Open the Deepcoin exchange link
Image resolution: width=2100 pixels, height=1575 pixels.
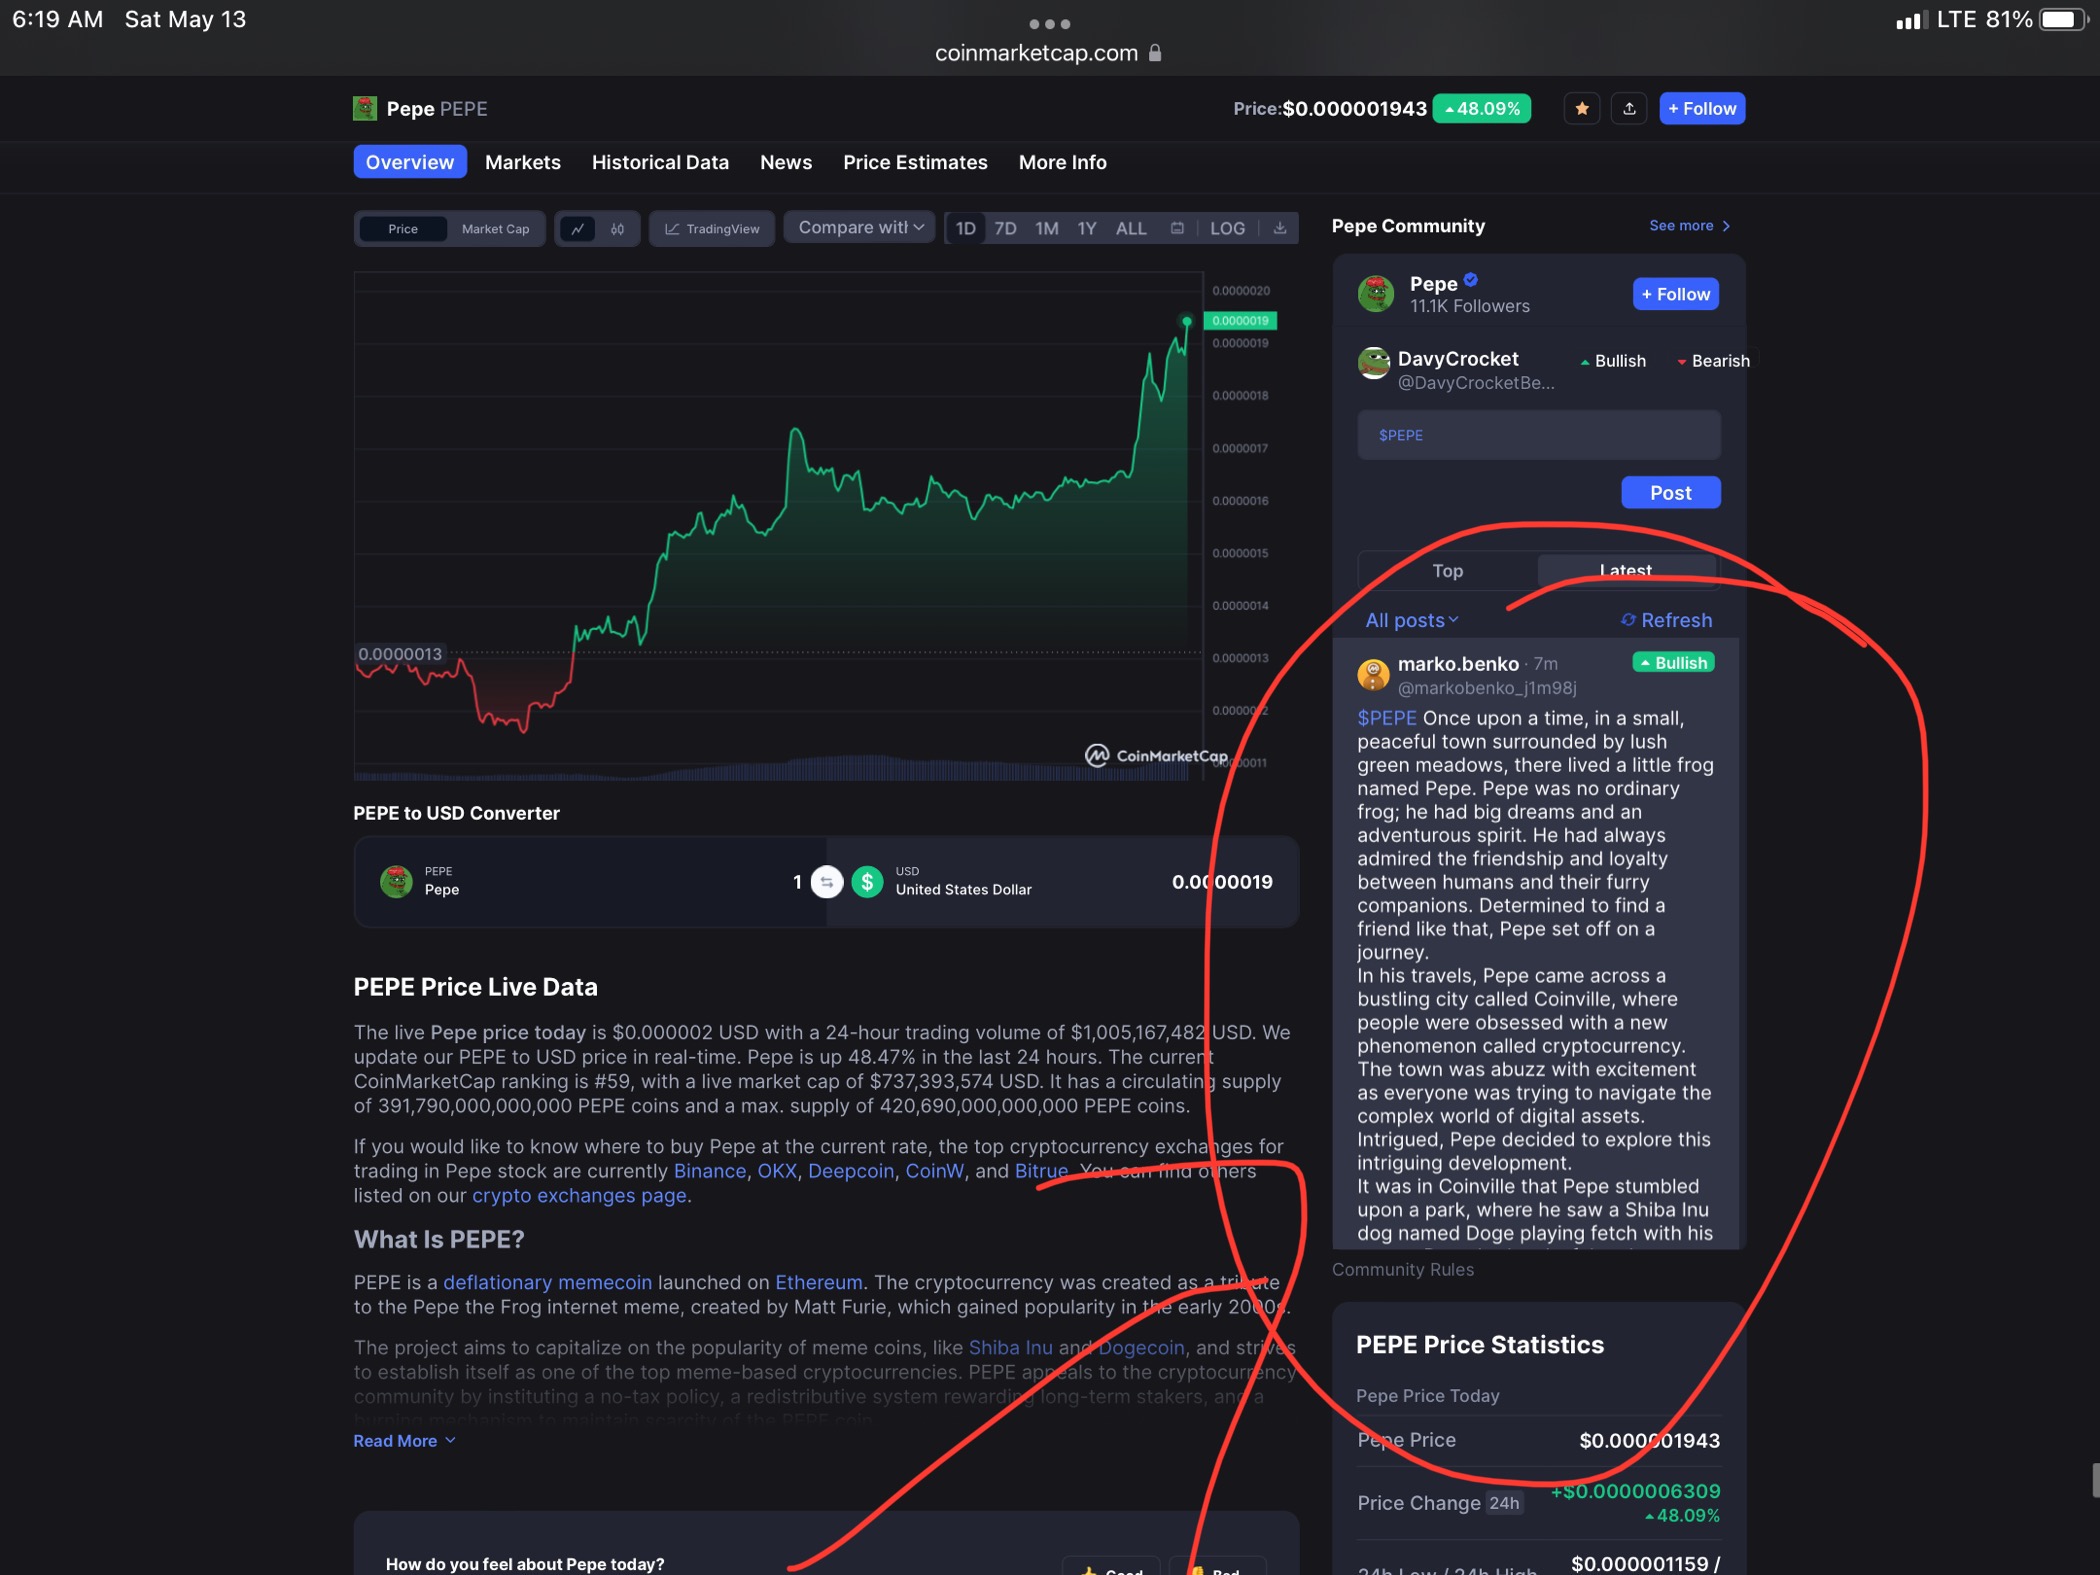pos(850,1171)
